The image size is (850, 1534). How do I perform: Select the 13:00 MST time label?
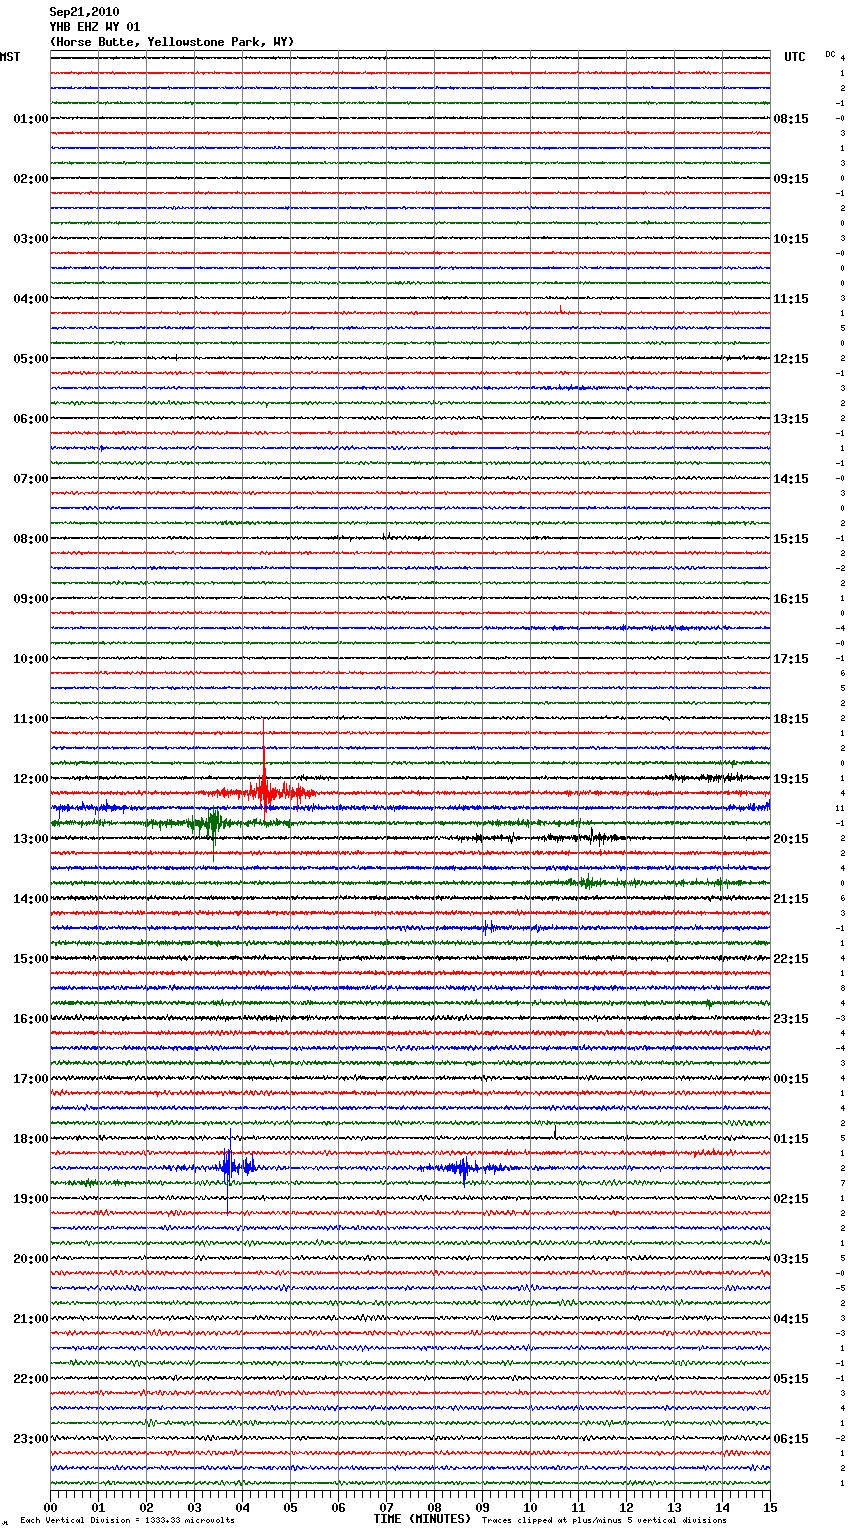tap(31, 839)
